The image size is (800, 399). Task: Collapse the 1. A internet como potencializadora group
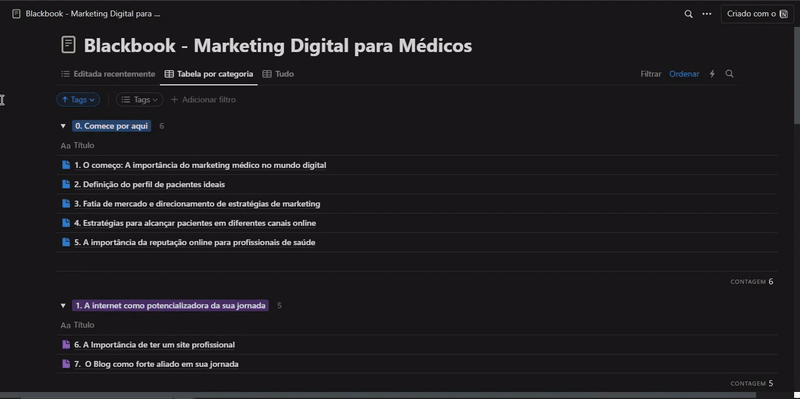(x=63, y=306)
